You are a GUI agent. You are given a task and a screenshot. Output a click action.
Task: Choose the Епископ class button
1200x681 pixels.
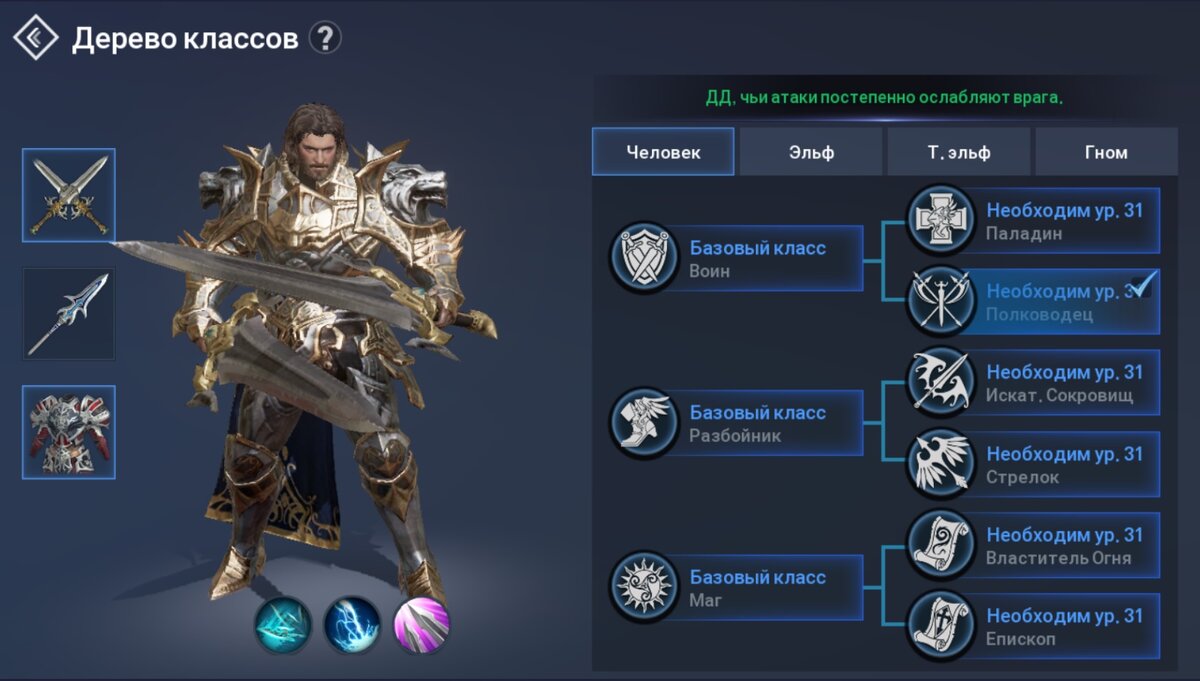1034,627
